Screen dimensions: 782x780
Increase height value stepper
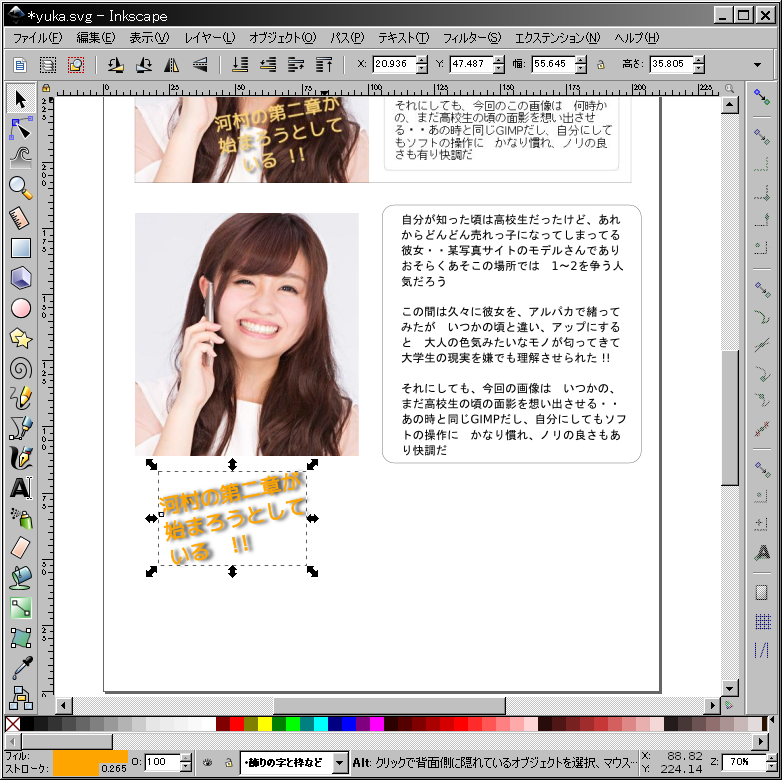point(699,60)
